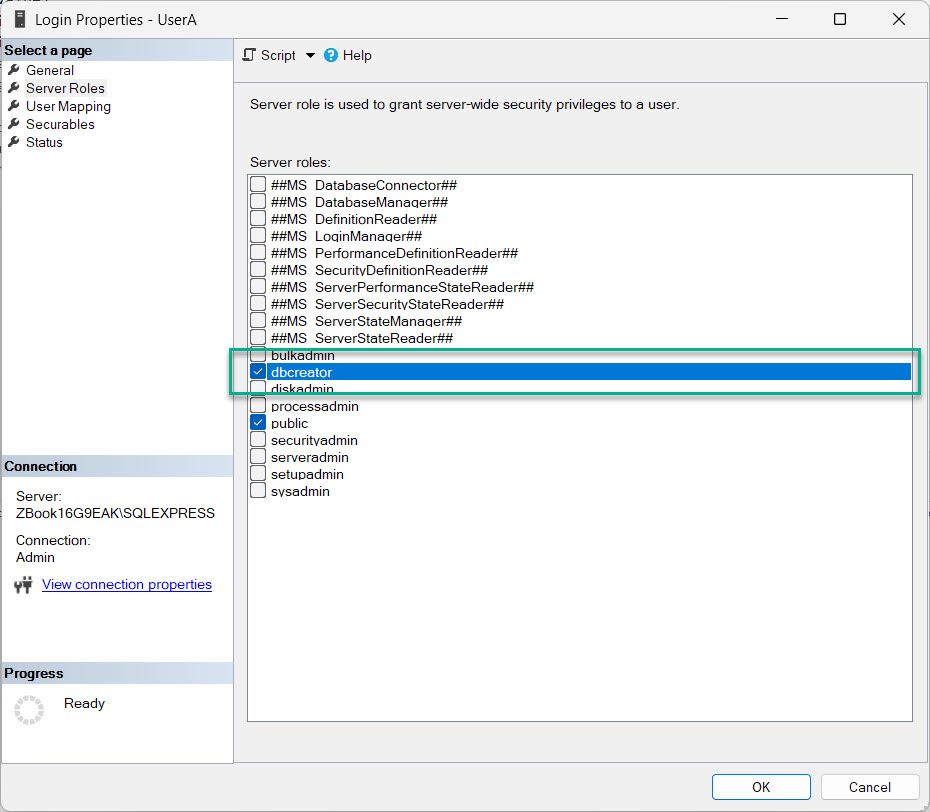Maximize the Login Properties window
Viewport: 930px width, 812px height.
pos(840,19)
